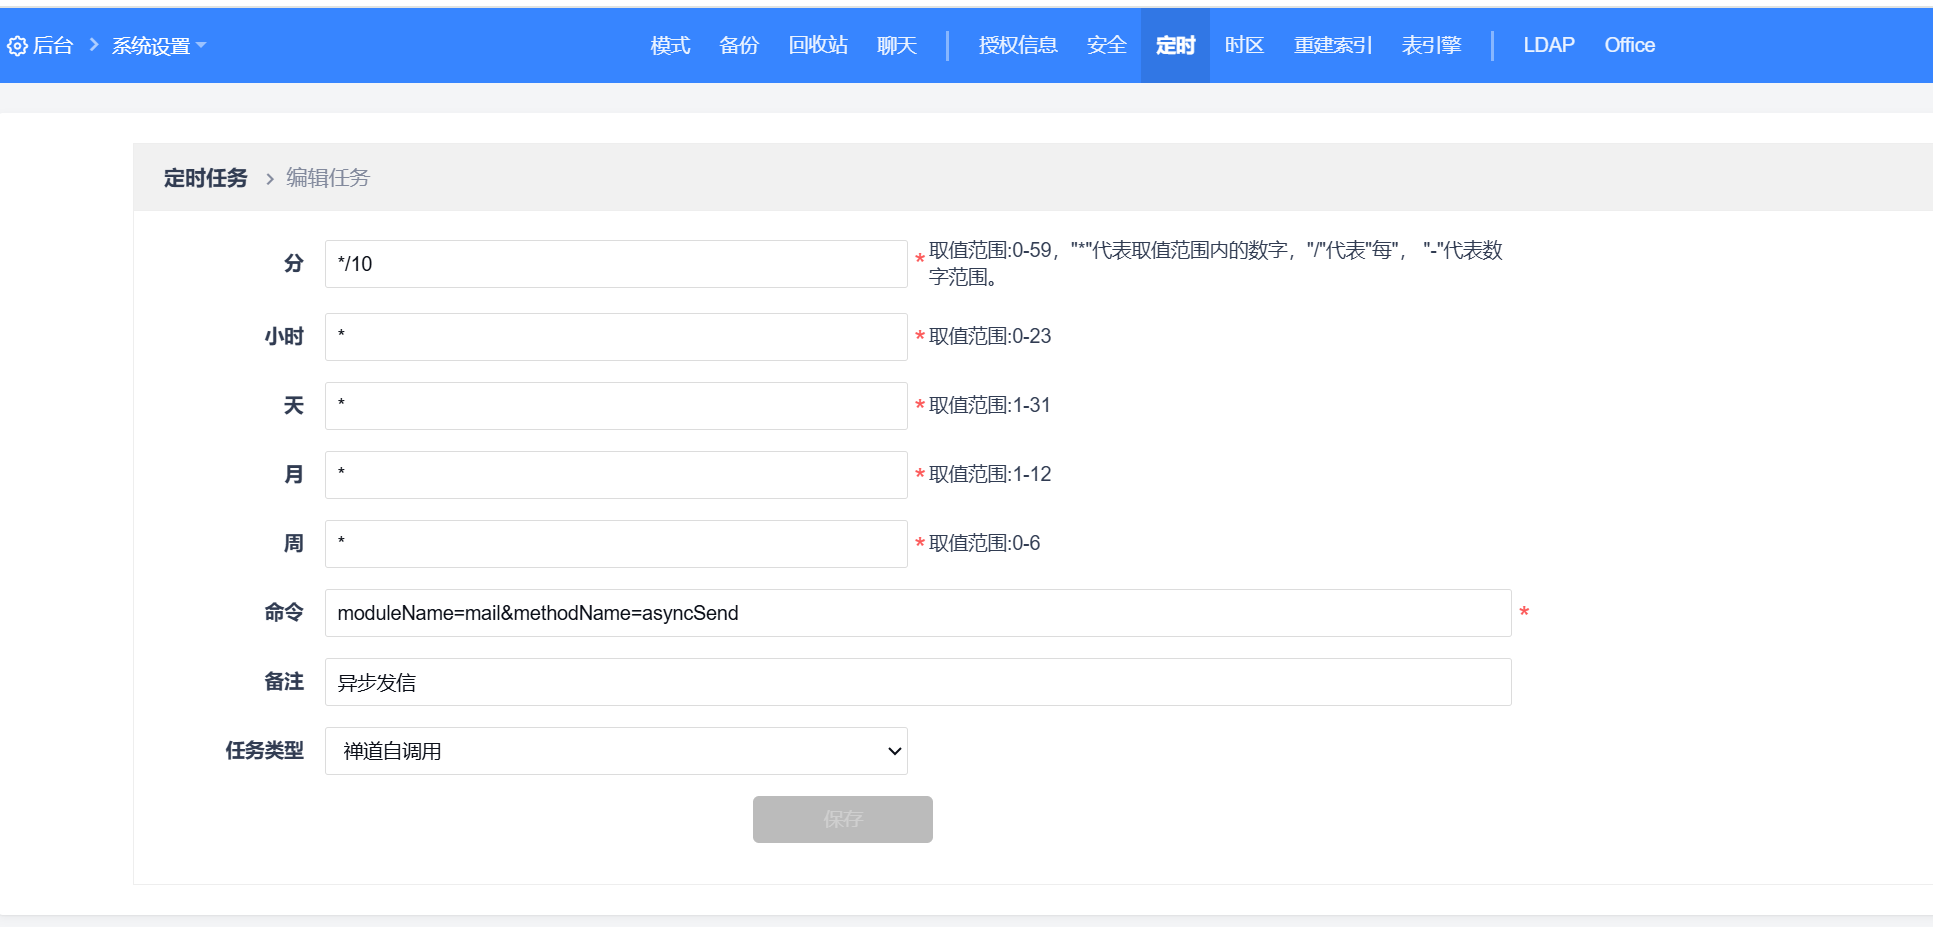This screenshot has width=1933, height=927.
Task: Expand the 系统设置 dropdown menu
Action: (158, 45)
